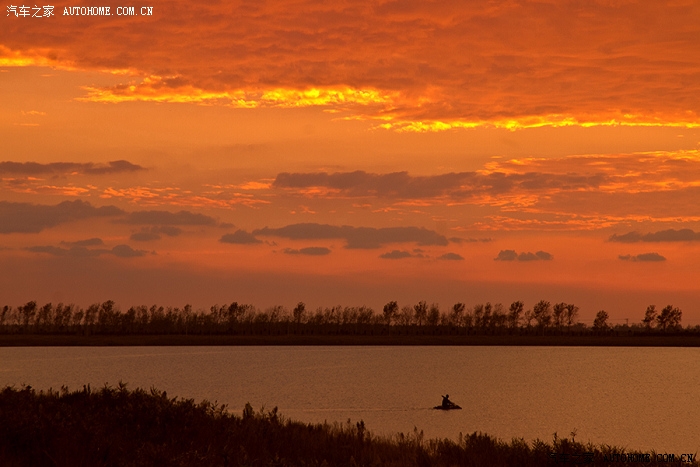Click the 汽车之家 watermark text at bottom-right
The height and width of the screenshot is (467, 700).
coord(572,458)
